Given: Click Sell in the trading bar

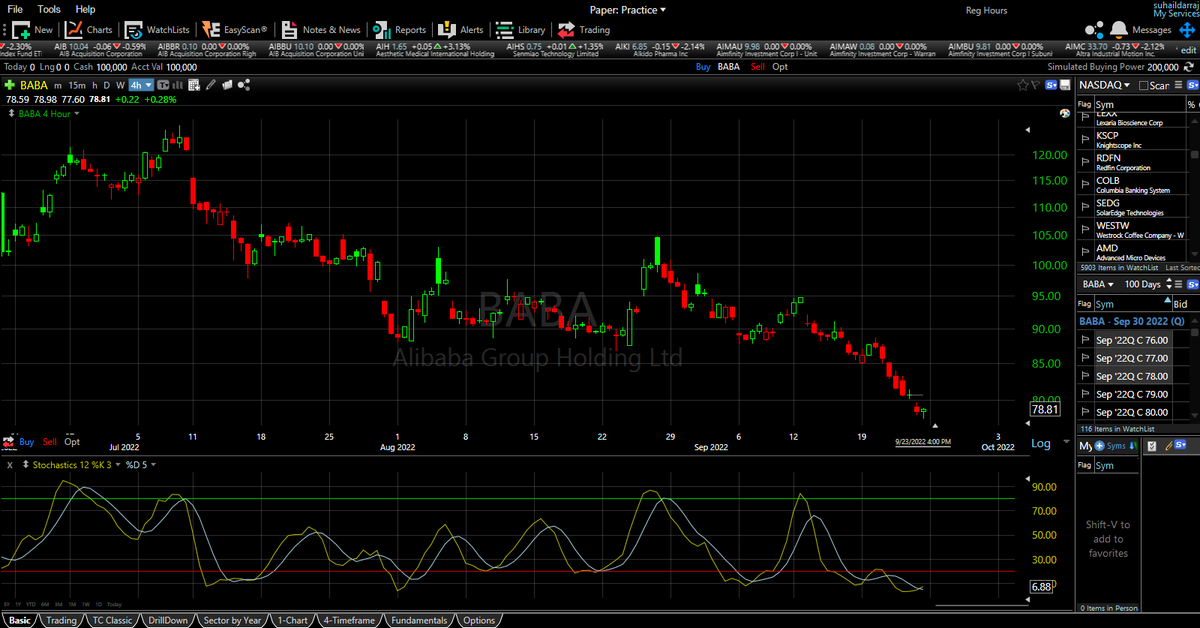Looking at the screenshot, I should [x=757, y=66].
